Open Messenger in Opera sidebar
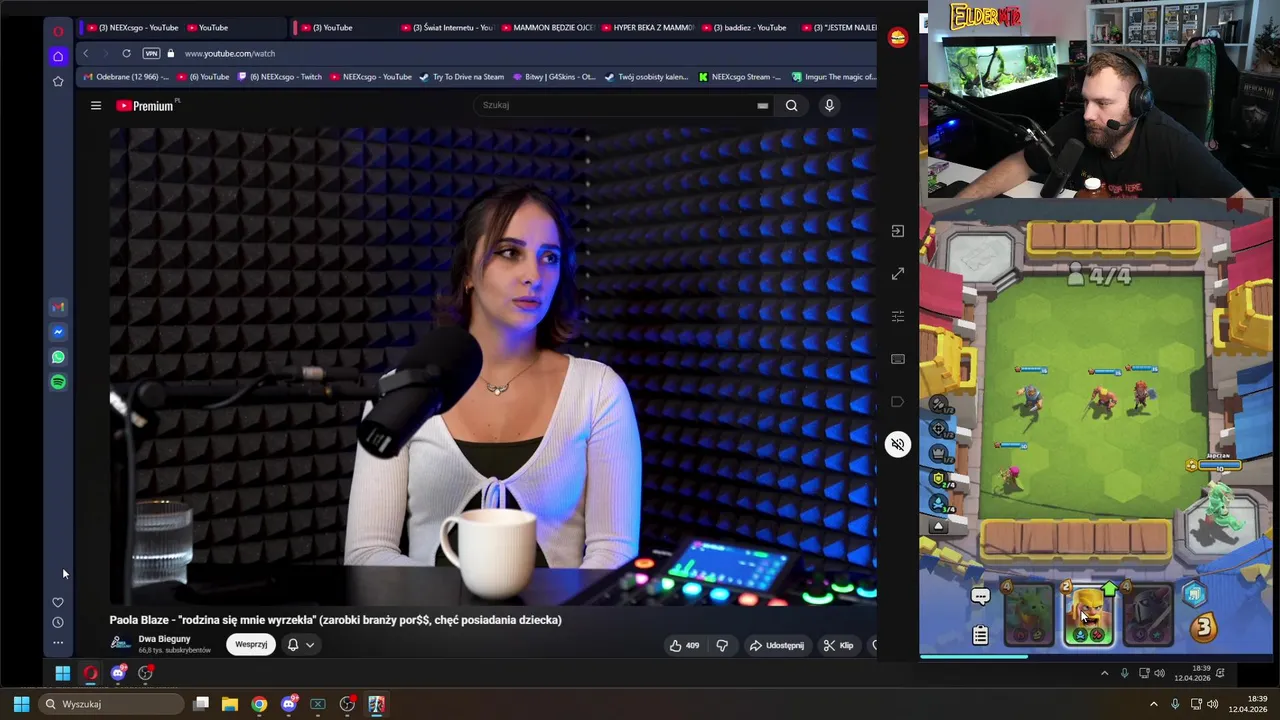The height and width of the screenshot is (720, 1280). pos(58,332)
